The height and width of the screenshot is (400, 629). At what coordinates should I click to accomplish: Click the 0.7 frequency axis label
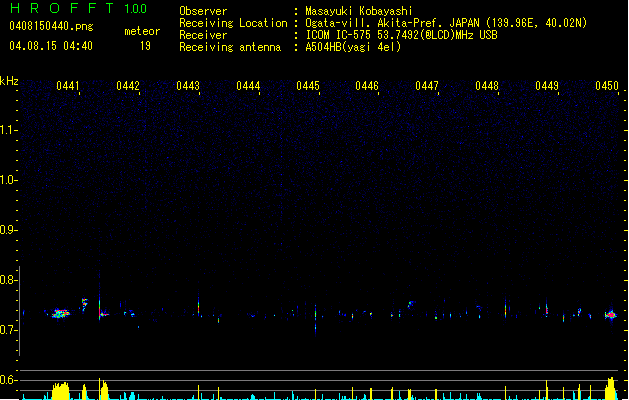(8, 330)
